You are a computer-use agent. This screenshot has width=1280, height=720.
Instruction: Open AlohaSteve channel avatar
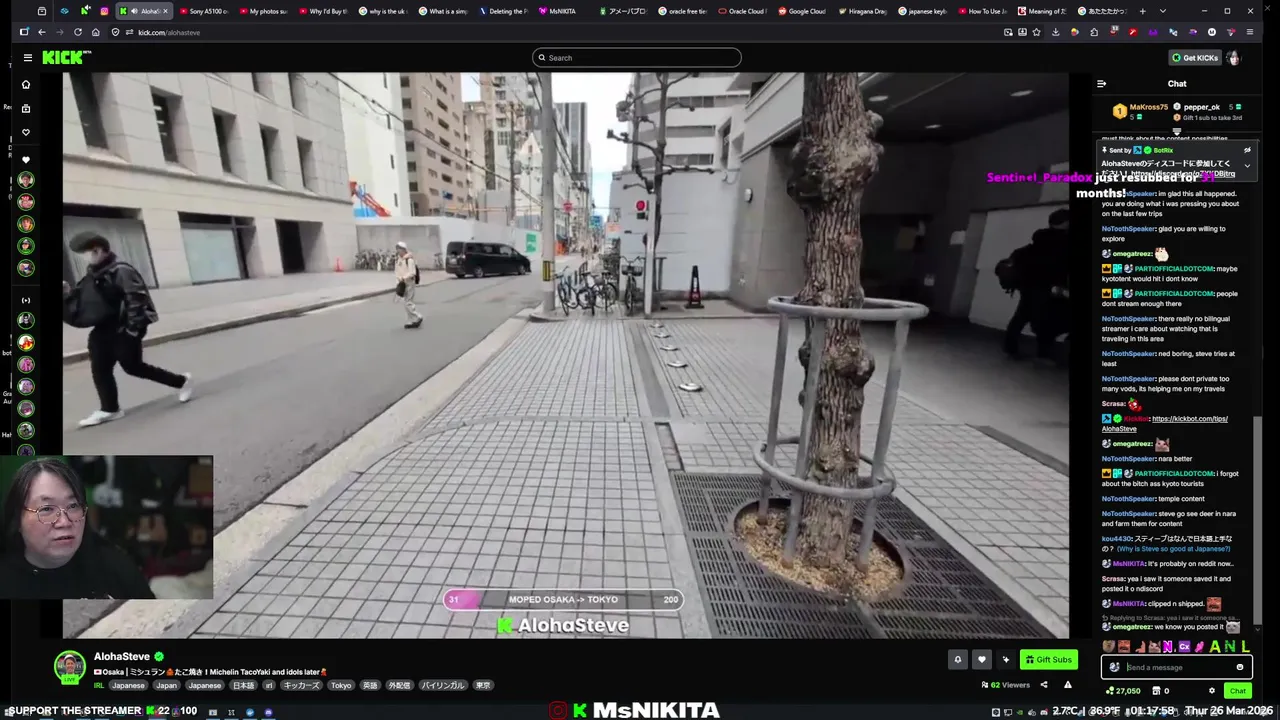(x=70, y=667)
